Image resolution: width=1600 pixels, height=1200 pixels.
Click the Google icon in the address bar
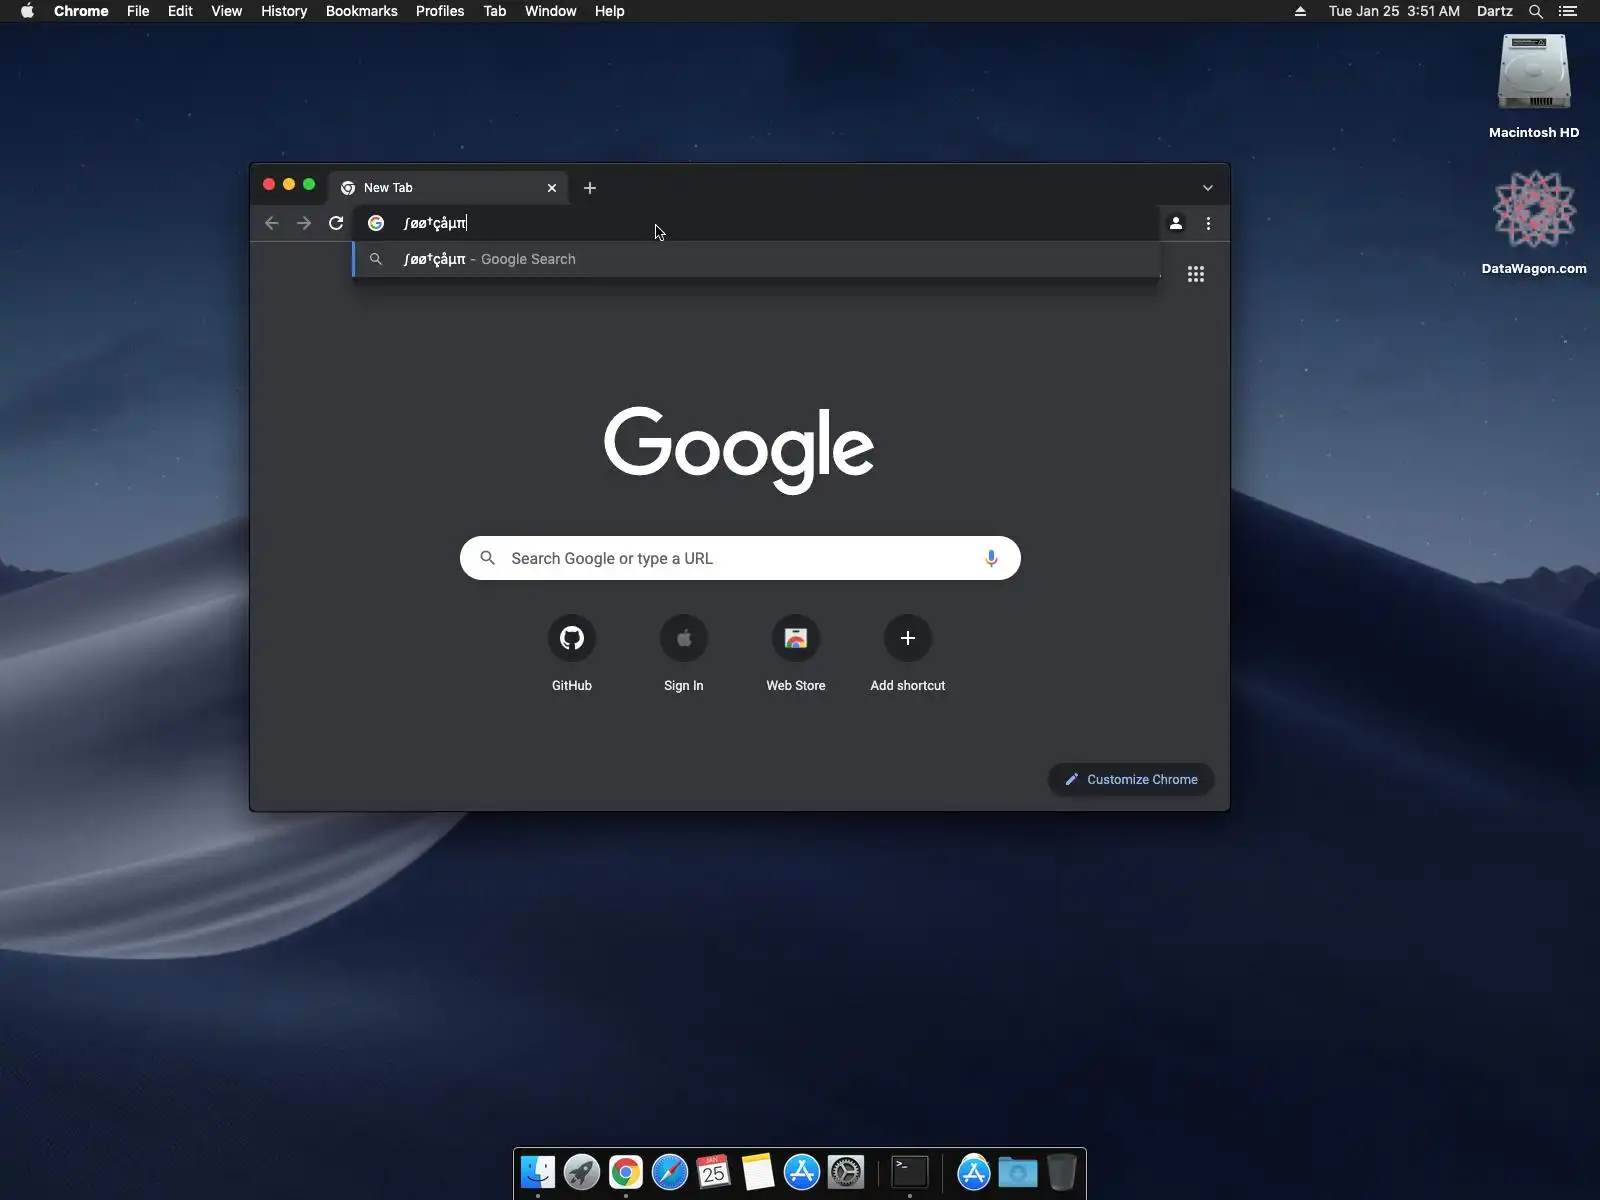click(x=376, y=223)
